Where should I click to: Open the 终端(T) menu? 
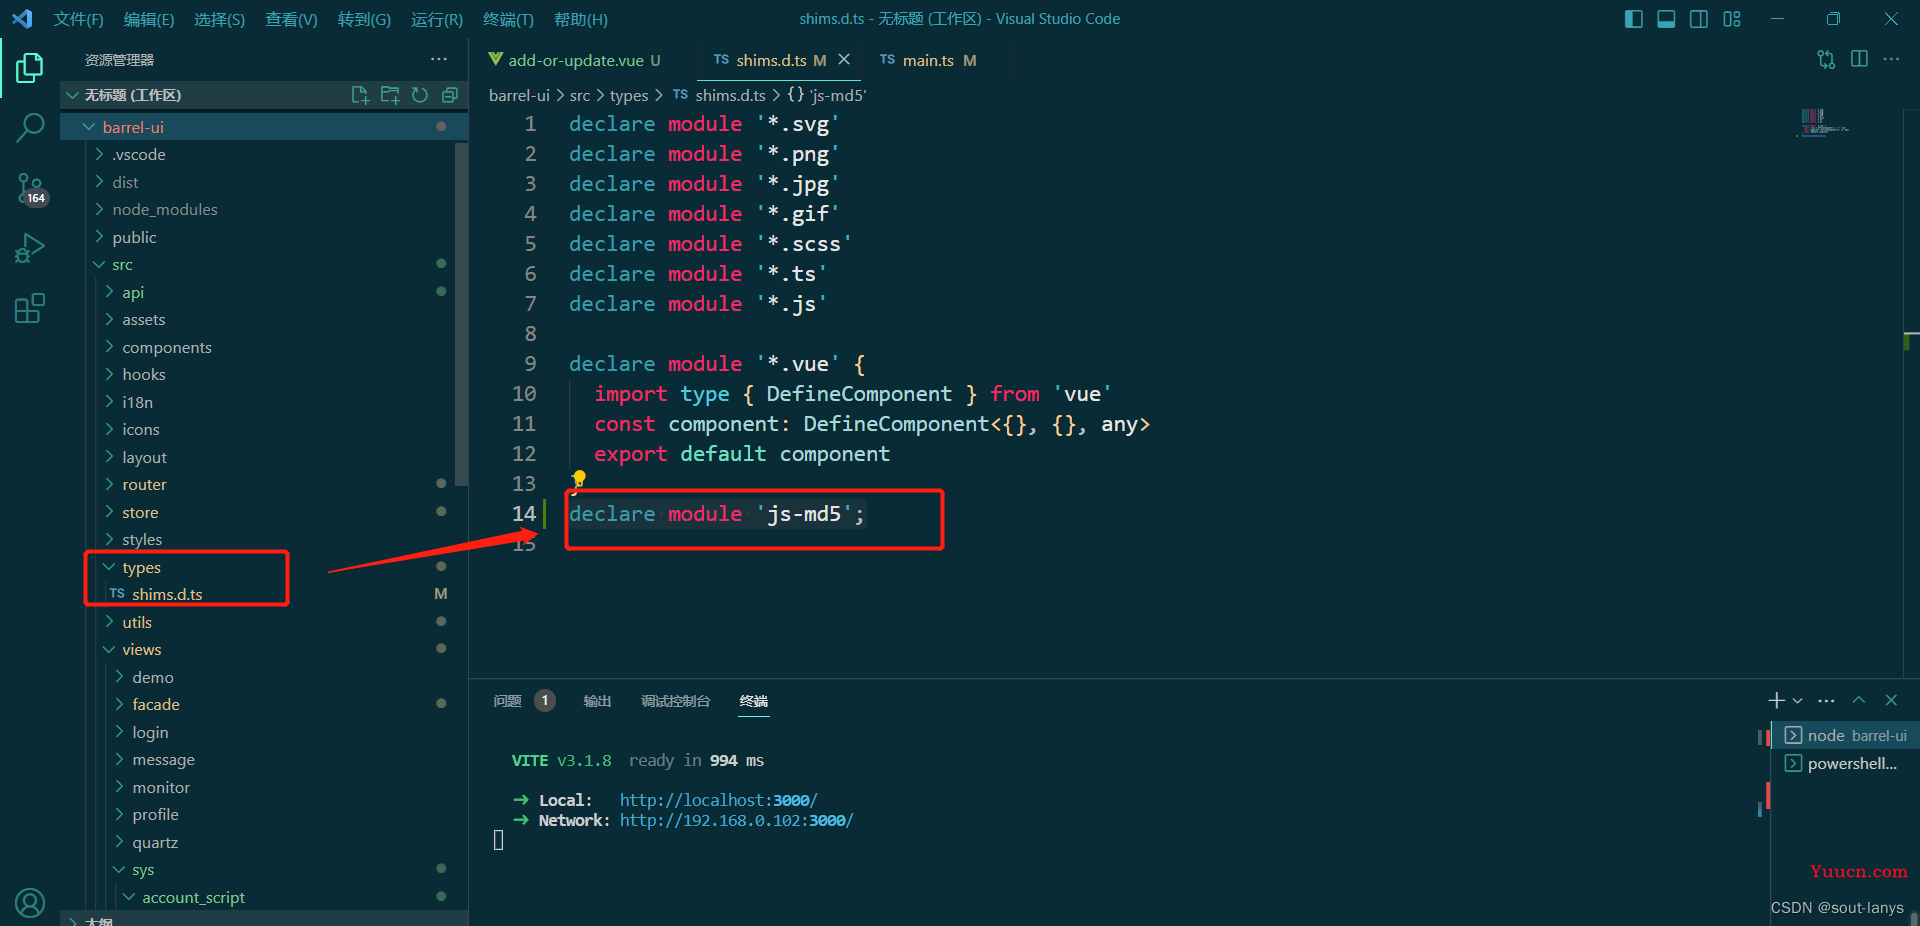click(508, 19)
